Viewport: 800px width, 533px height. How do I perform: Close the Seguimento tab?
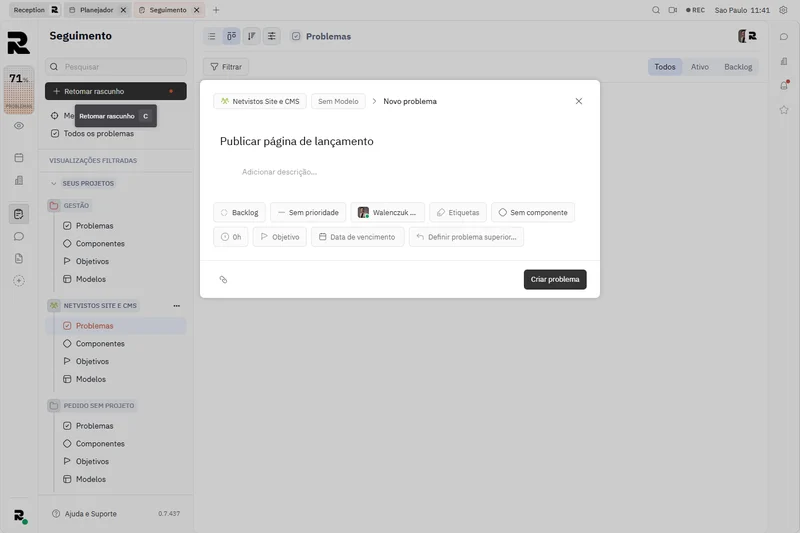196,10
